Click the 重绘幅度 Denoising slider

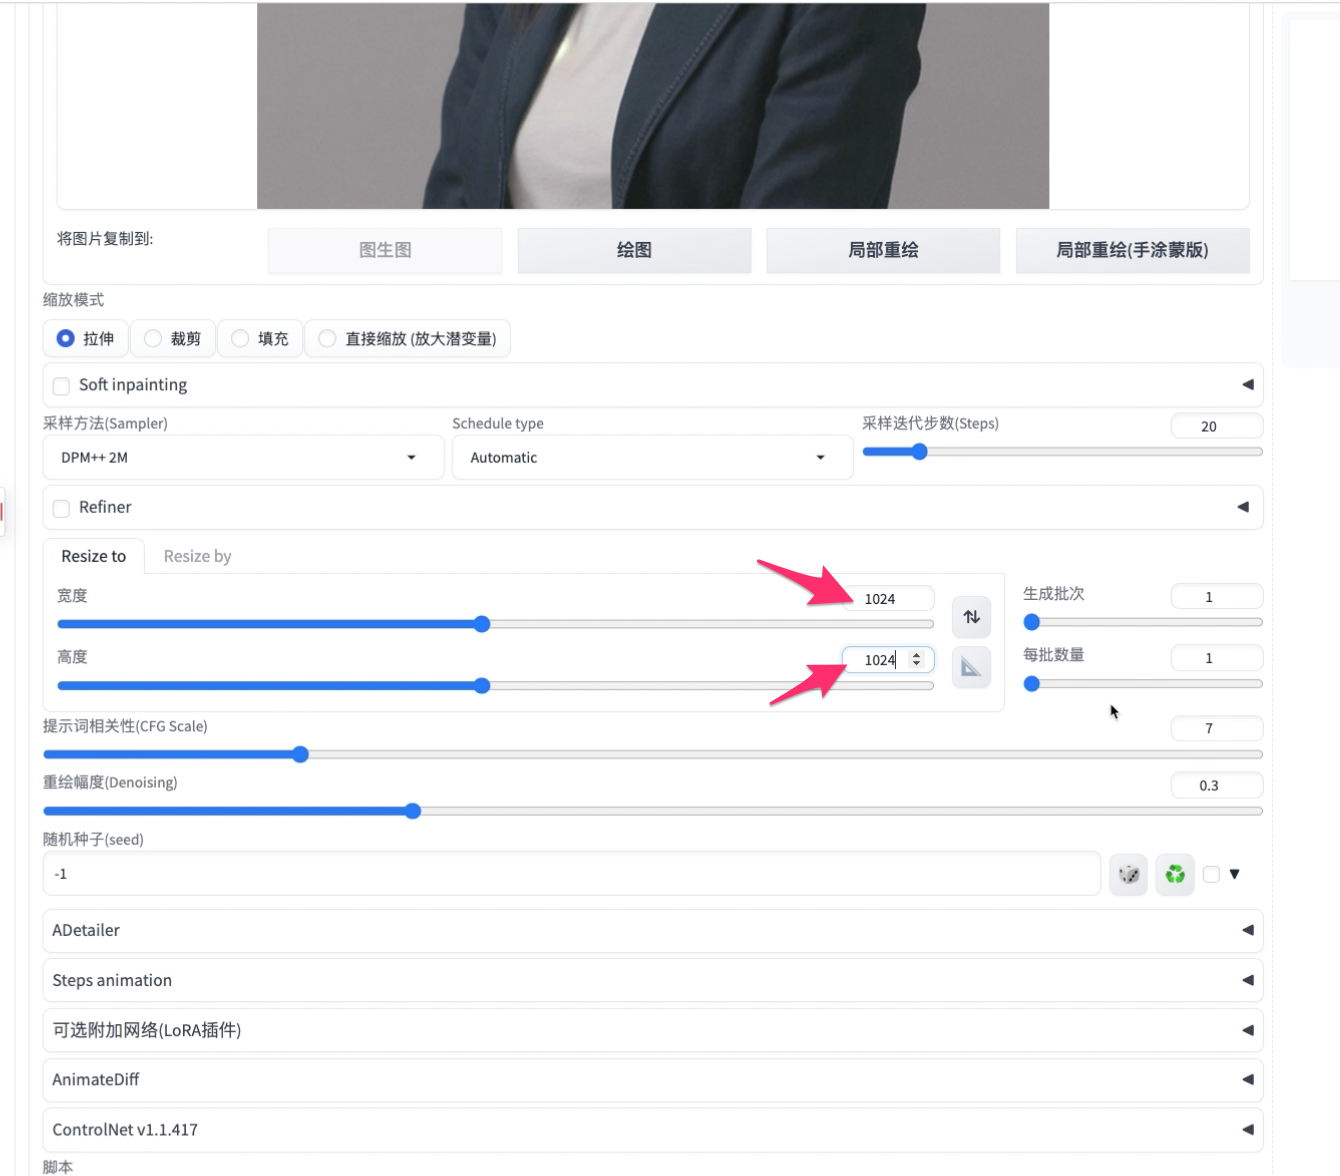coord(653,811)
